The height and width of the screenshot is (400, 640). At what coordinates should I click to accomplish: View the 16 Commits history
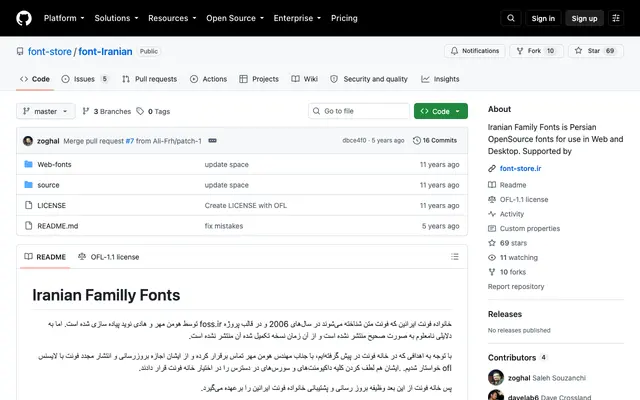(435, 140)
